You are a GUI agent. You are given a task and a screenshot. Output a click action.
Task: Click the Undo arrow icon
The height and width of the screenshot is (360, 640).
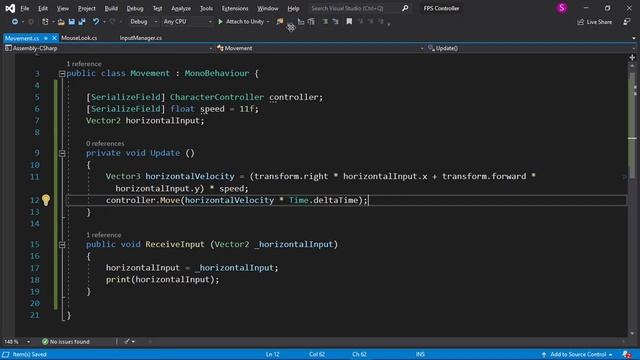pyautogui.click(x=96, y=22)
